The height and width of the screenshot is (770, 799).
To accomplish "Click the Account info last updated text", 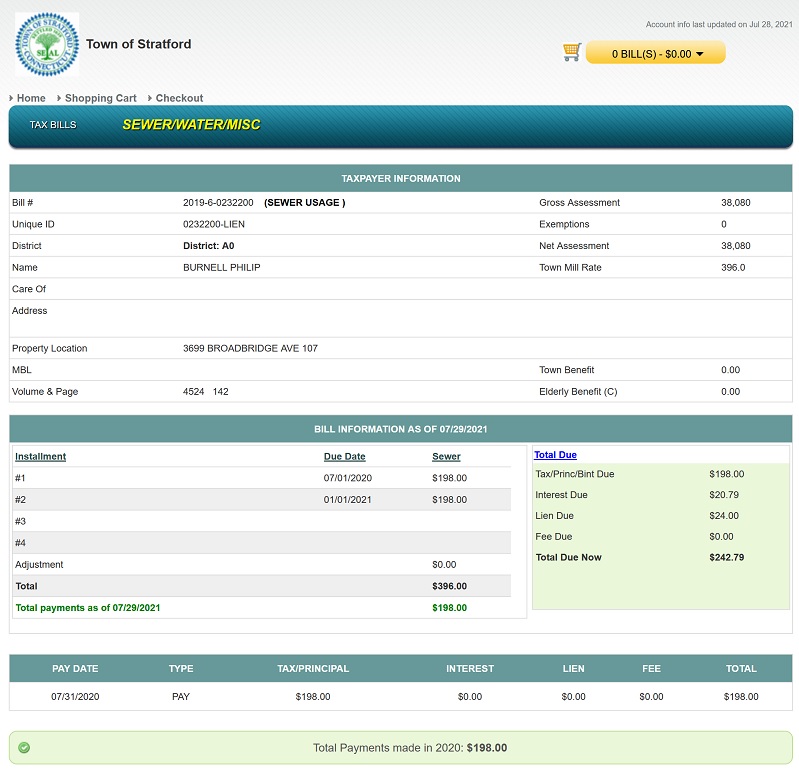I will coord(719,24).
